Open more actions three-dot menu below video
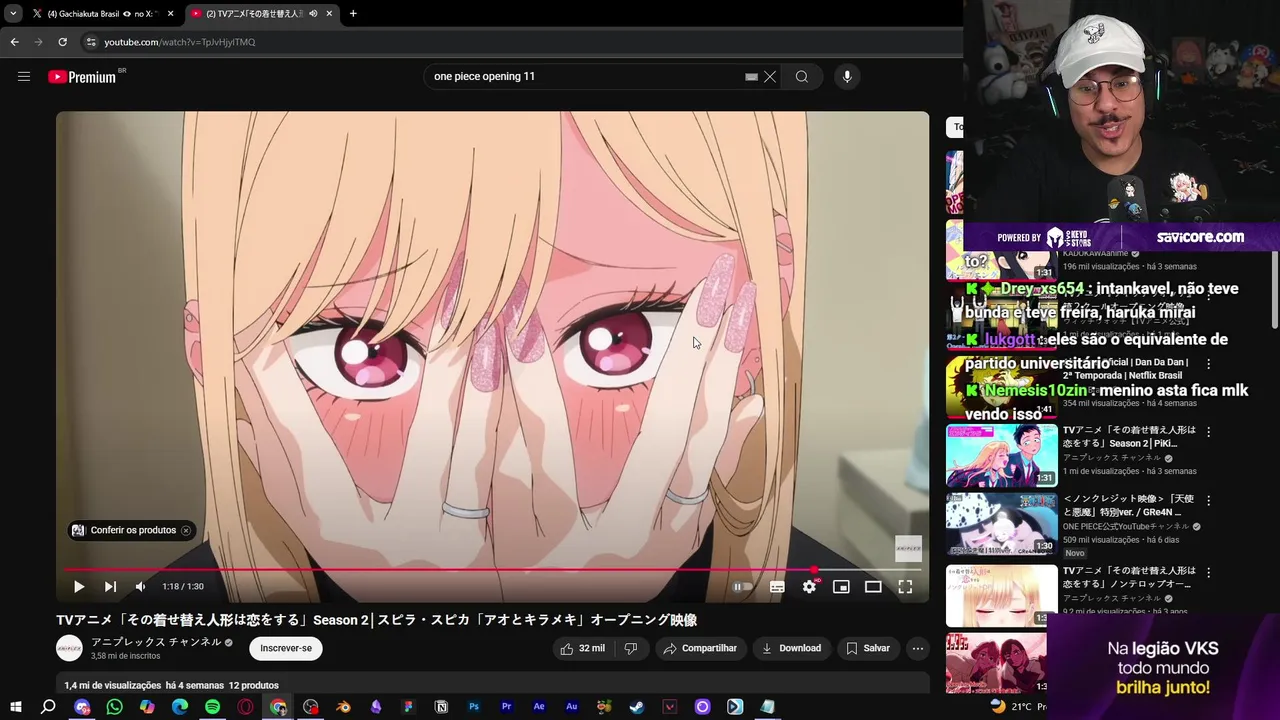Viewport: 1280px width, 720px height. pos(917,648)
